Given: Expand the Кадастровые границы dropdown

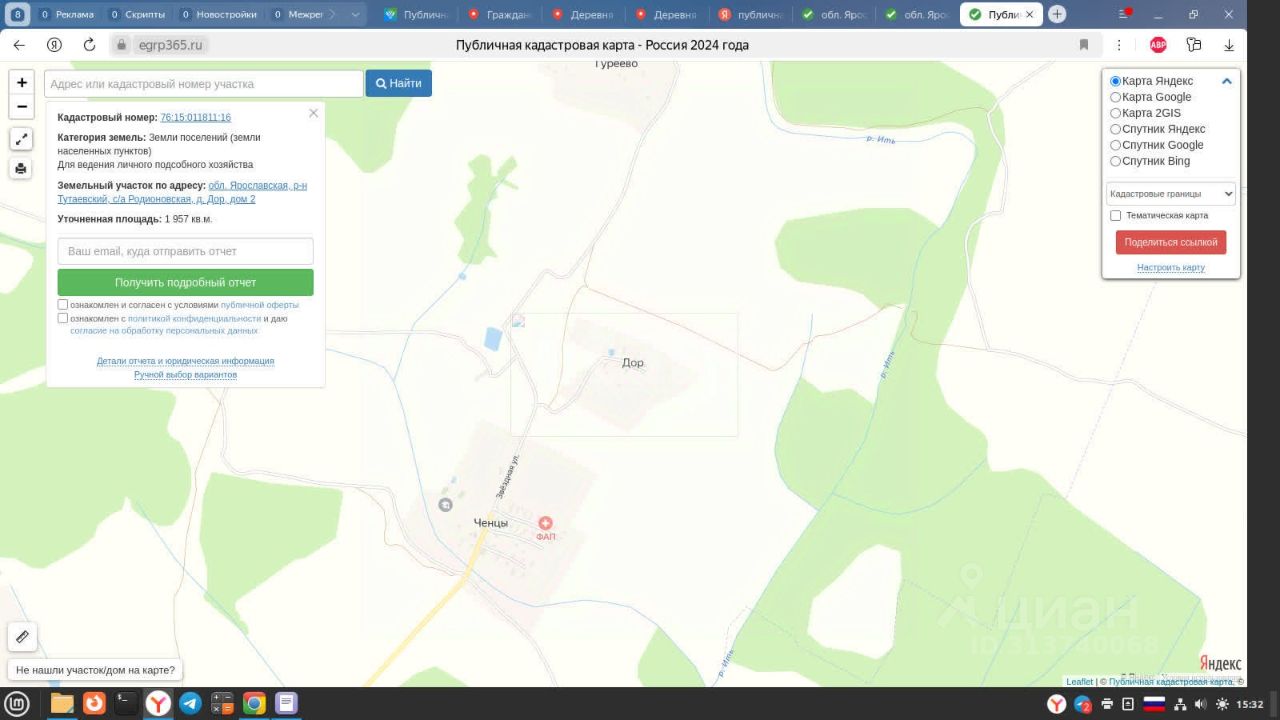Looking at the screenshot, I should click(x=1170, y=194).
